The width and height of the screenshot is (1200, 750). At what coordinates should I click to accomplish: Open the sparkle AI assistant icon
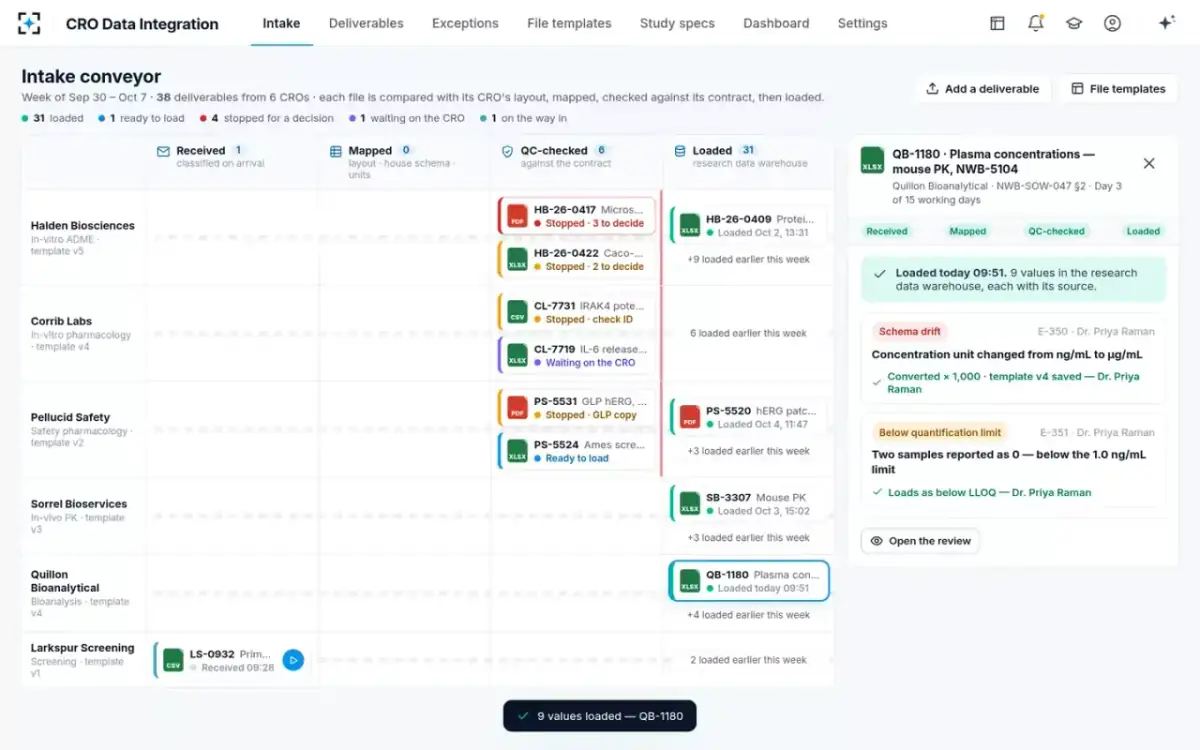click(x=1166, y=23)
